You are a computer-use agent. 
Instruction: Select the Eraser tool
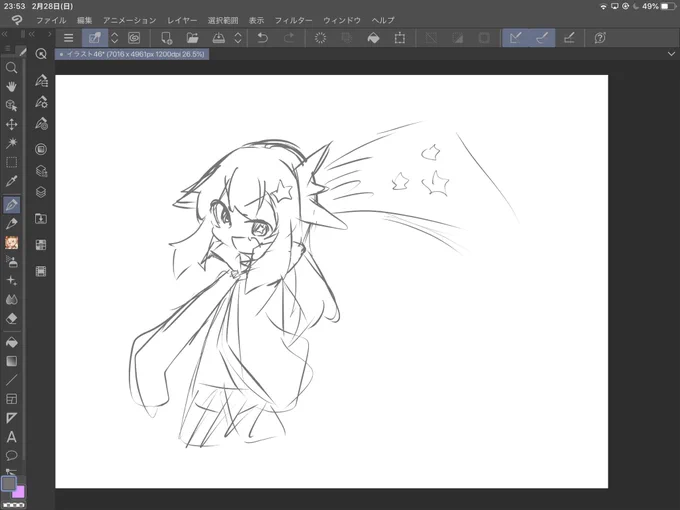pyautogui.click(x=11, y=318)
